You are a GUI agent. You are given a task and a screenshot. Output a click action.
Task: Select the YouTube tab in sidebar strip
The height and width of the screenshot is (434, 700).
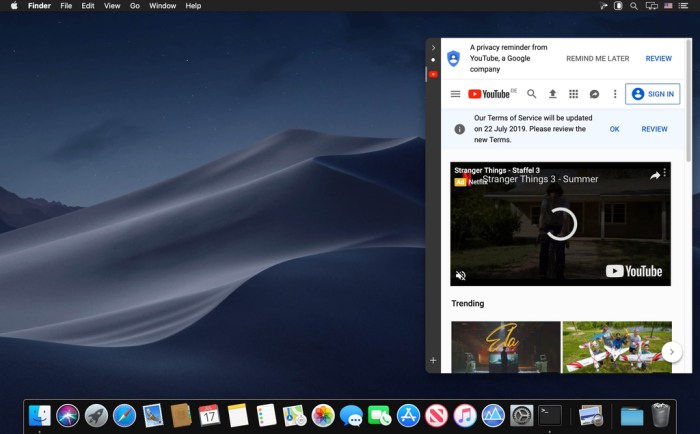click(x=433, y=74)
